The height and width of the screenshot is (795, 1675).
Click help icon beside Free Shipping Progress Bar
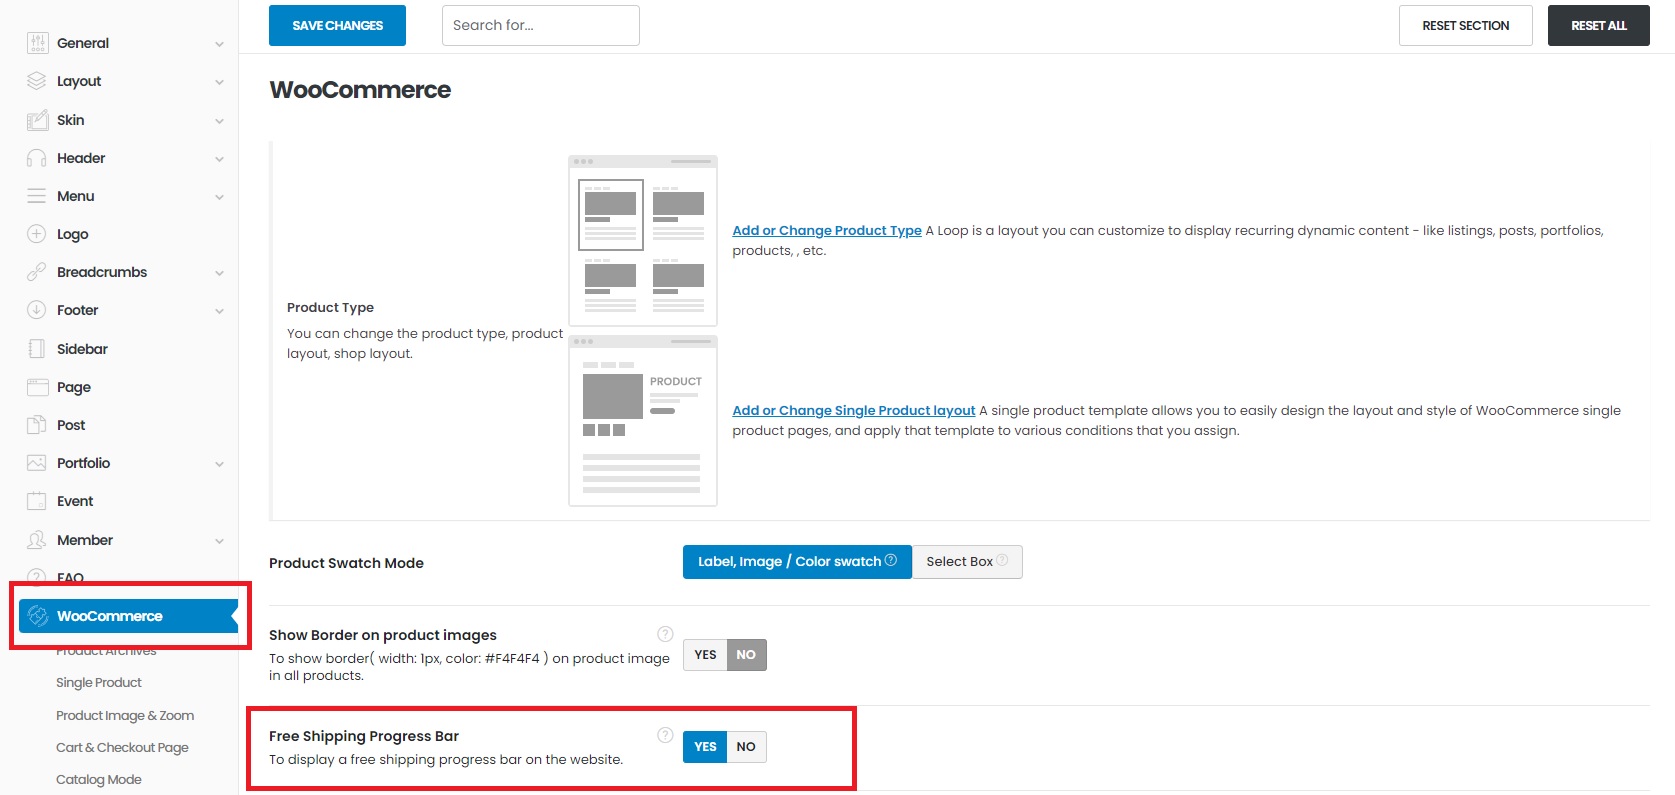pyautogui.click(x=665, y=735)
